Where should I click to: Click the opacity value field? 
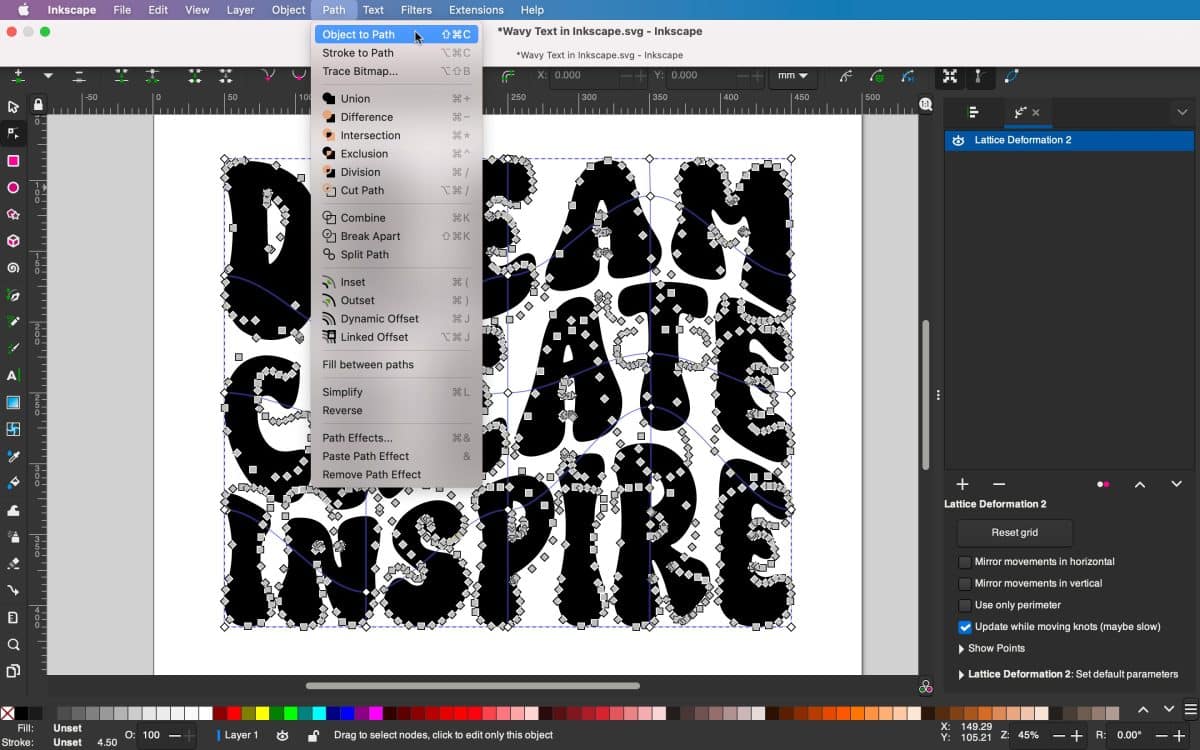click(152, 735)
